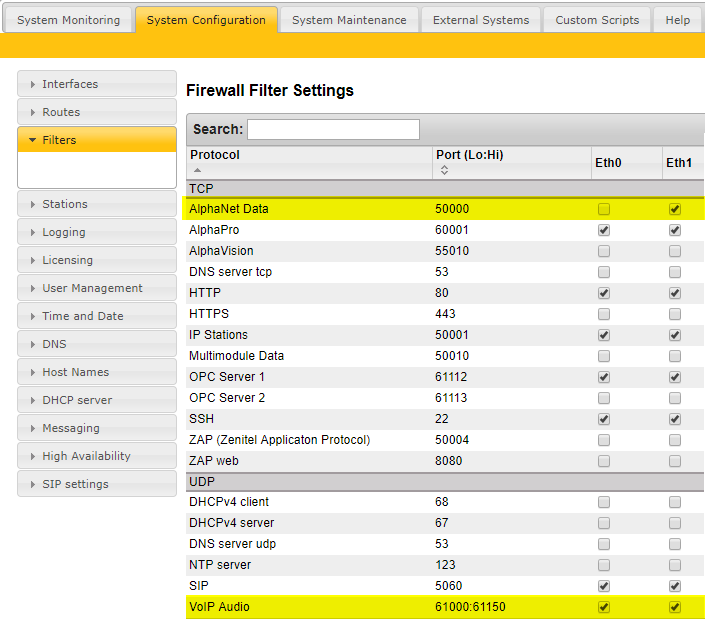Open the Help tab
This screenshot has width=705, height=619.
[678, 20]
